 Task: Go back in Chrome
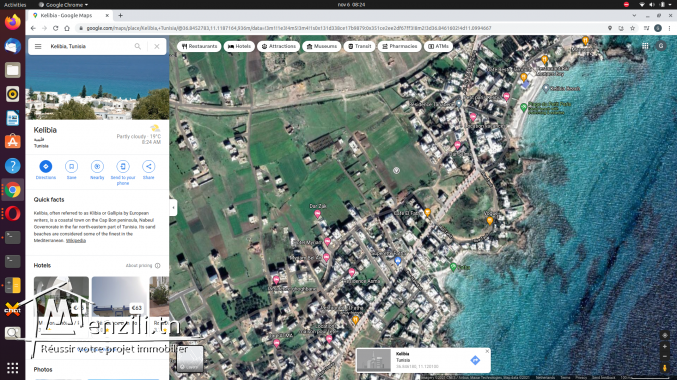33,28
